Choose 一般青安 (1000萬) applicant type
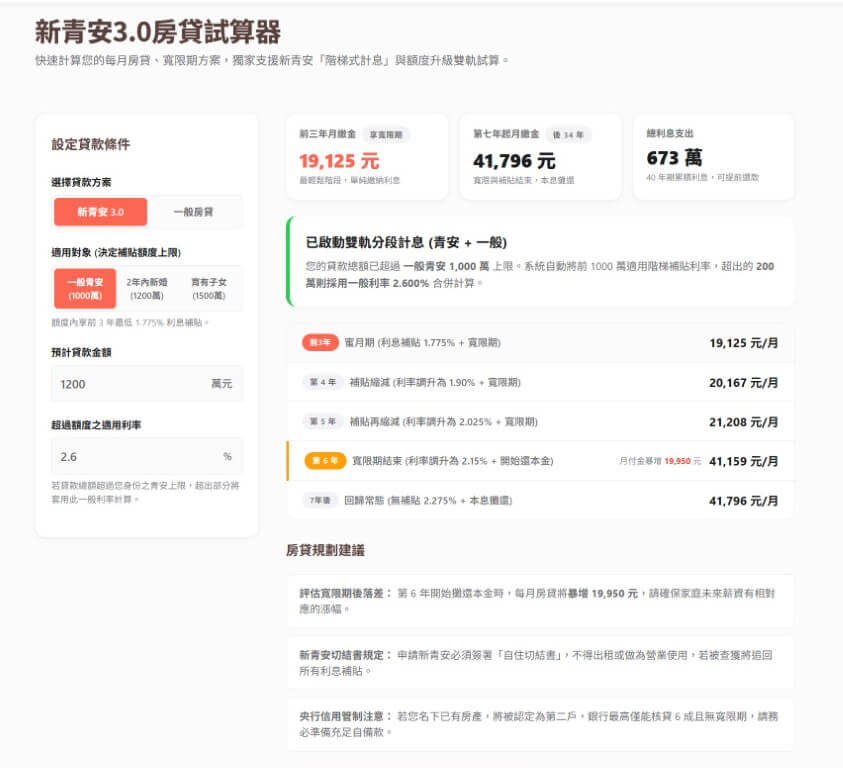Viewport: 843px width, 768px height. coord(85,289)
